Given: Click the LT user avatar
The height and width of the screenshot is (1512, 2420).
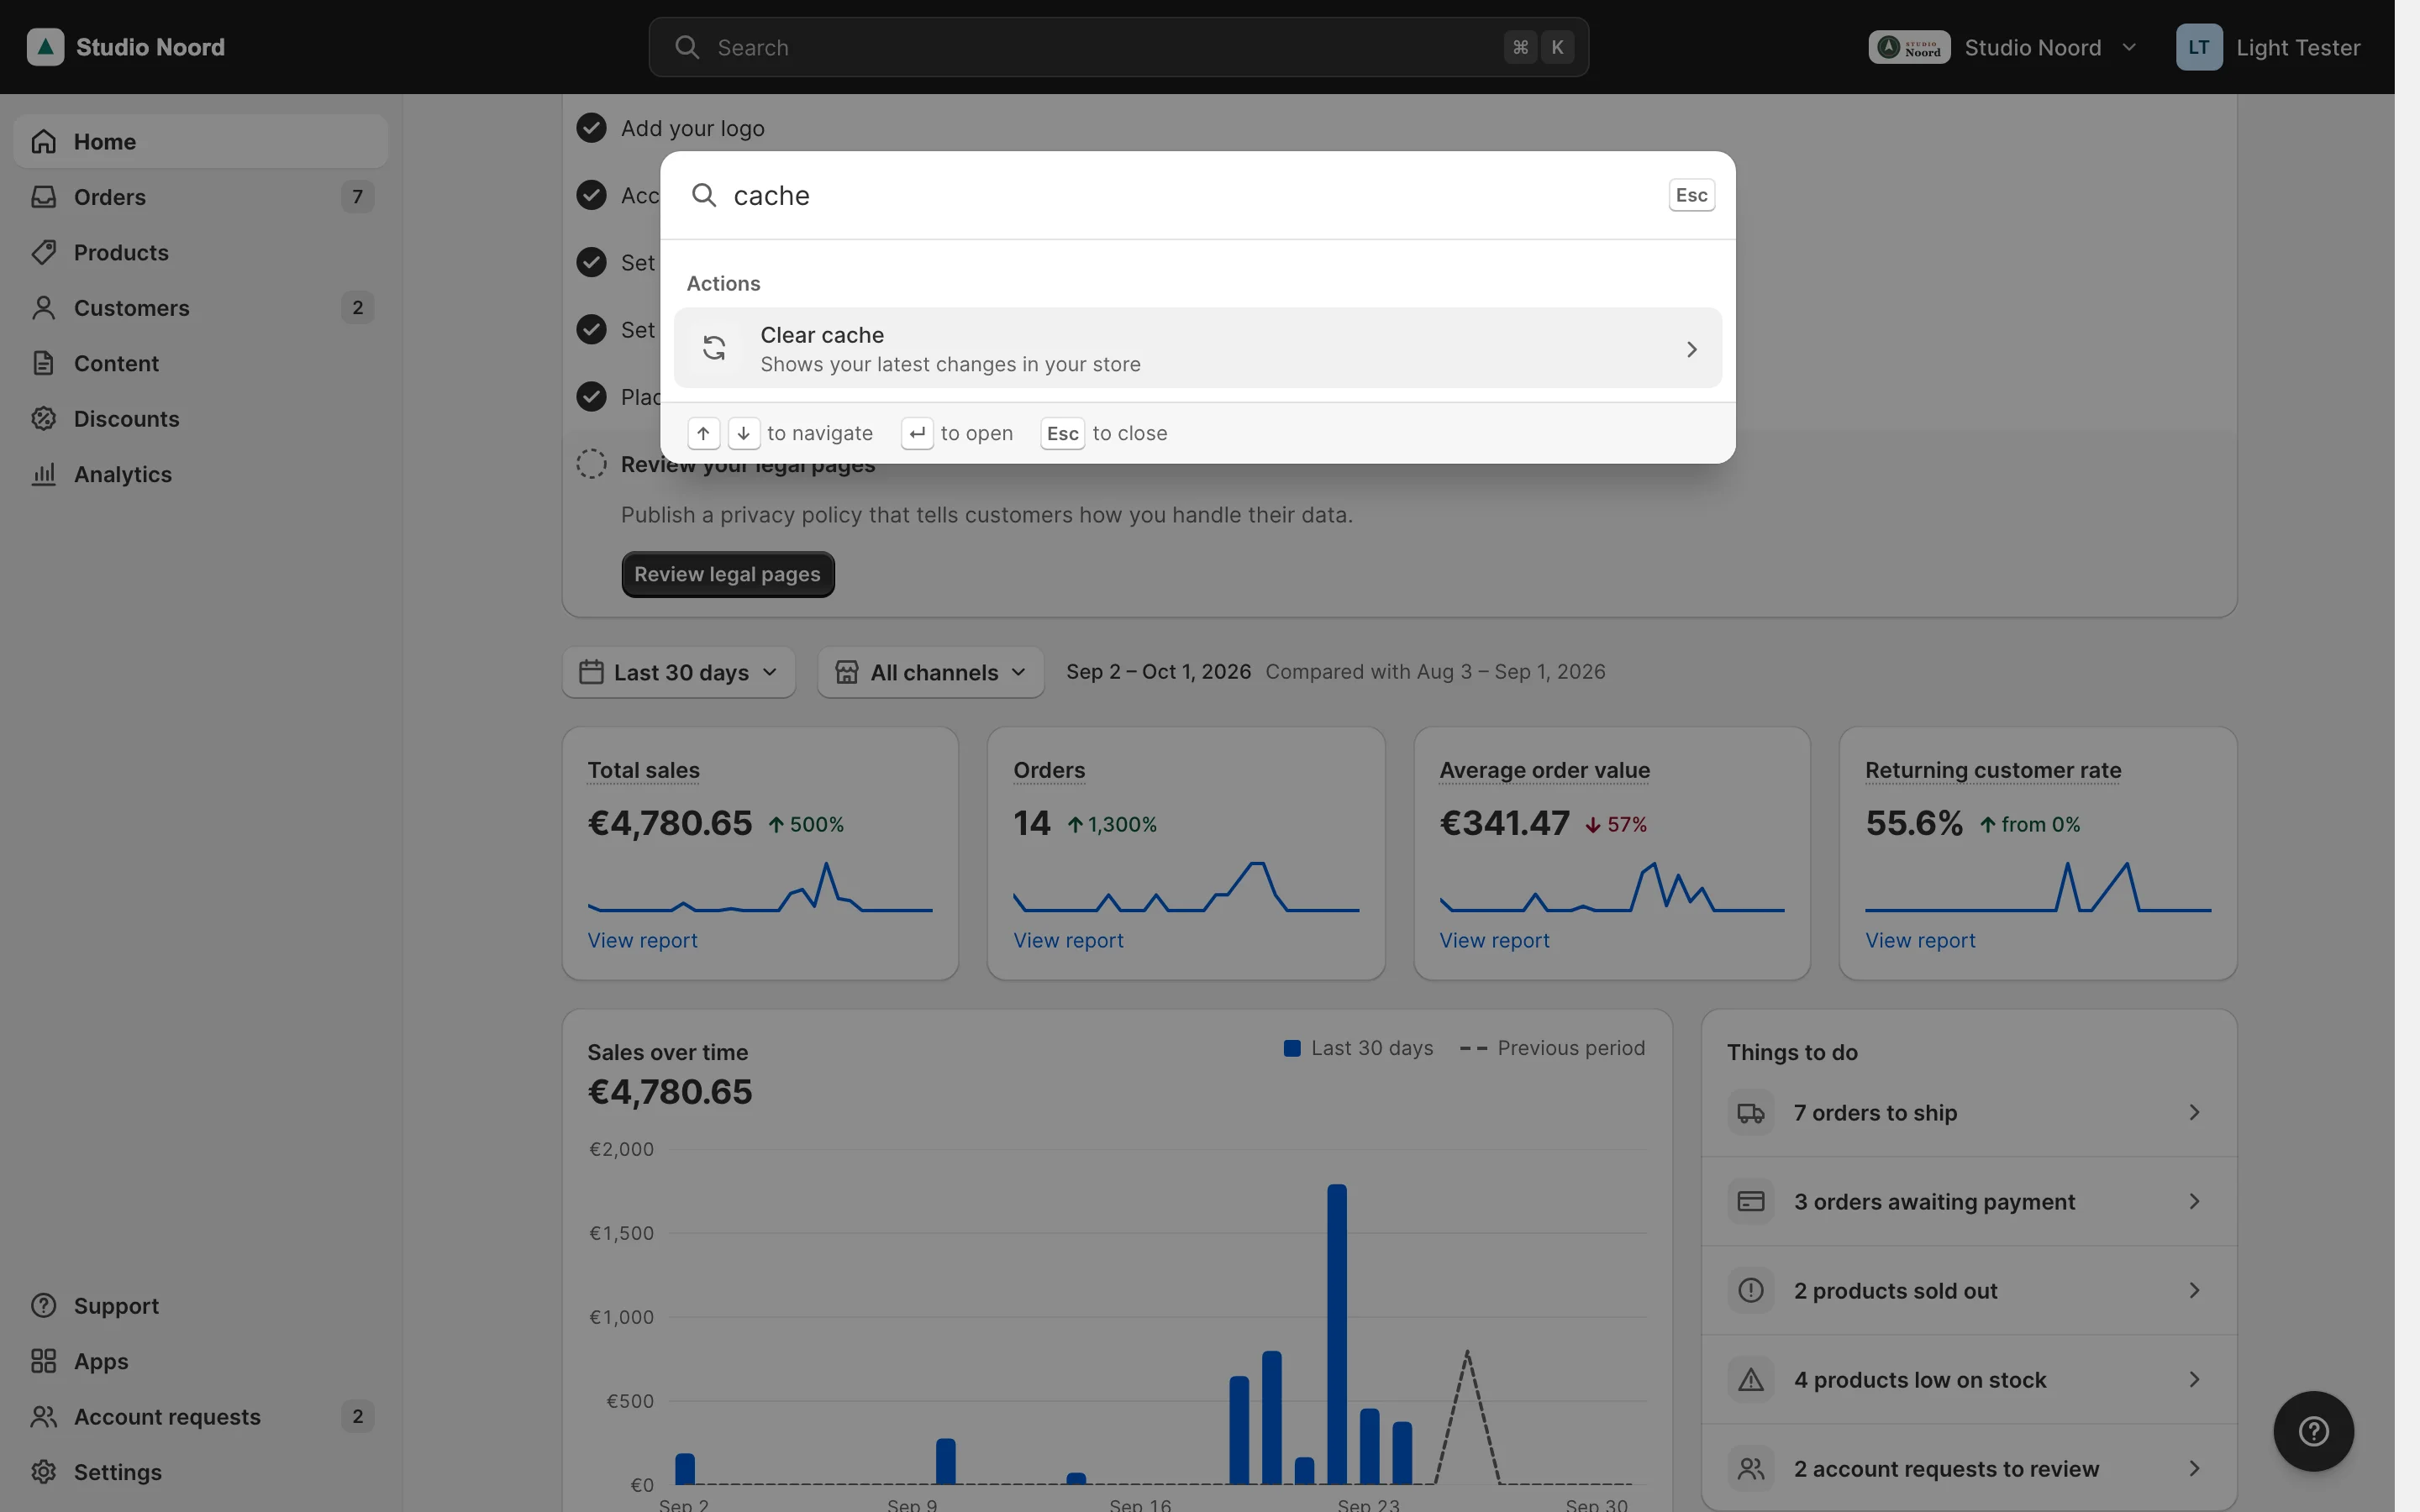Looking at the screenshot, I should (2199, 47).
